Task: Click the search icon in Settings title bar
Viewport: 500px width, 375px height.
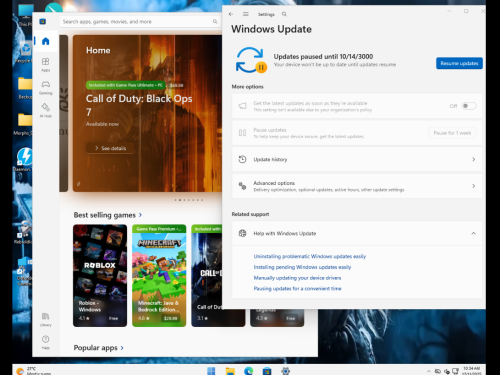Action: tap(284, 14)
